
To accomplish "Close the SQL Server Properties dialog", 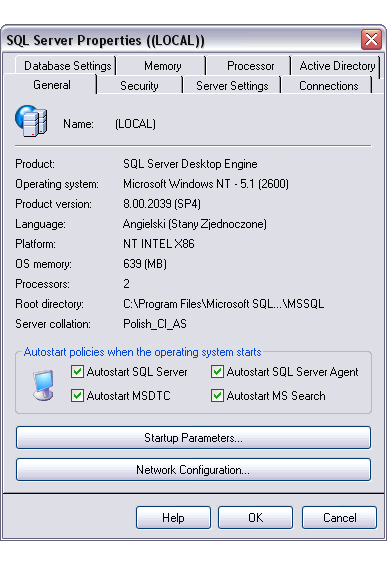I will 371,39.
